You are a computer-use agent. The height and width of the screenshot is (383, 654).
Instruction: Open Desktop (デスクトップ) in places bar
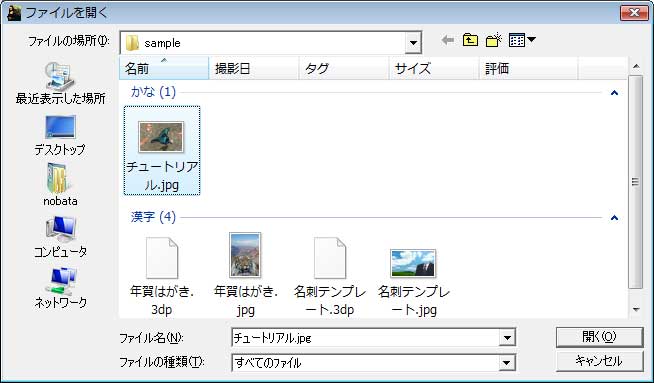60,135
